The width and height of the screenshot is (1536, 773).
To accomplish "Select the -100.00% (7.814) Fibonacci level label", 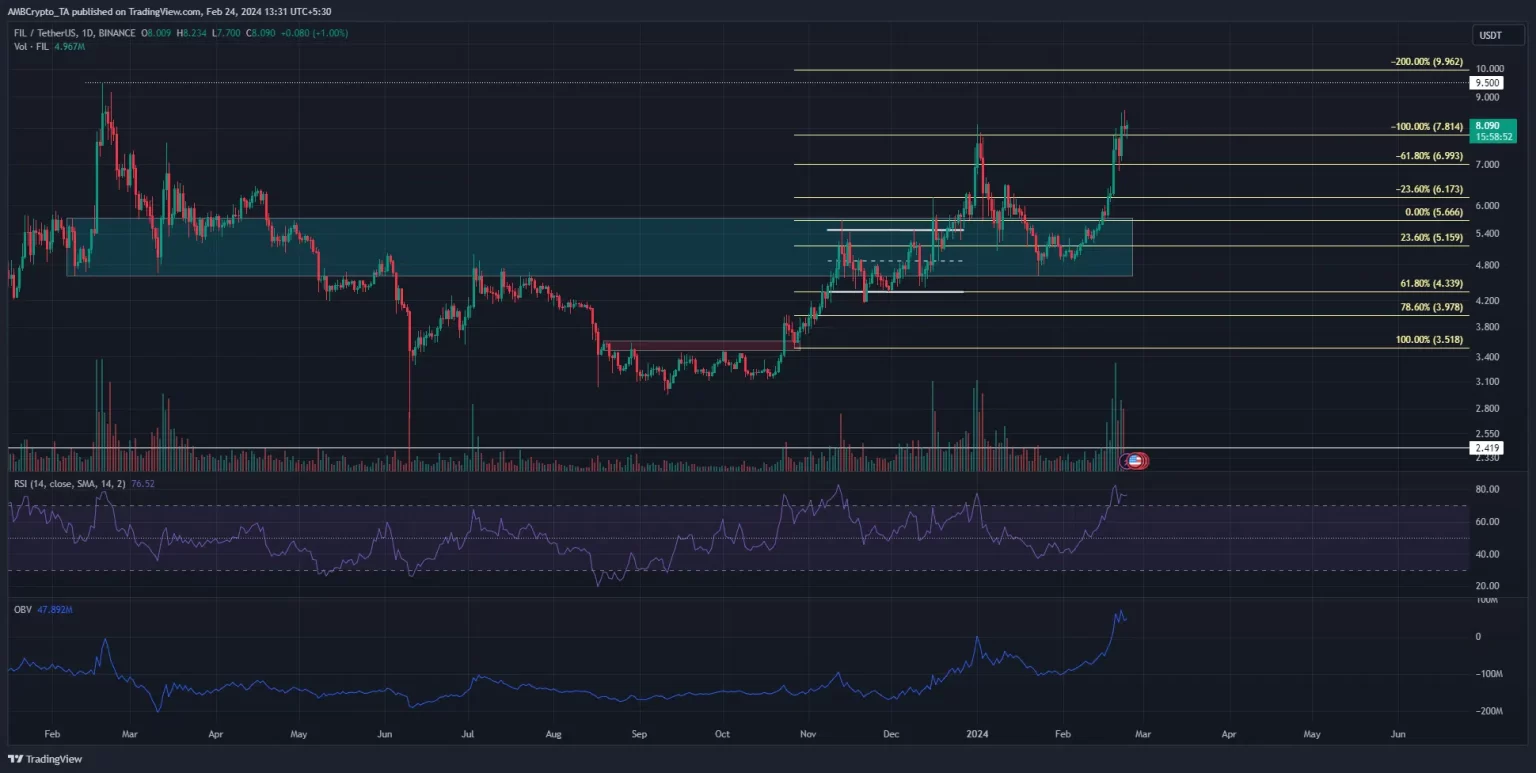I will point(1425,127).
